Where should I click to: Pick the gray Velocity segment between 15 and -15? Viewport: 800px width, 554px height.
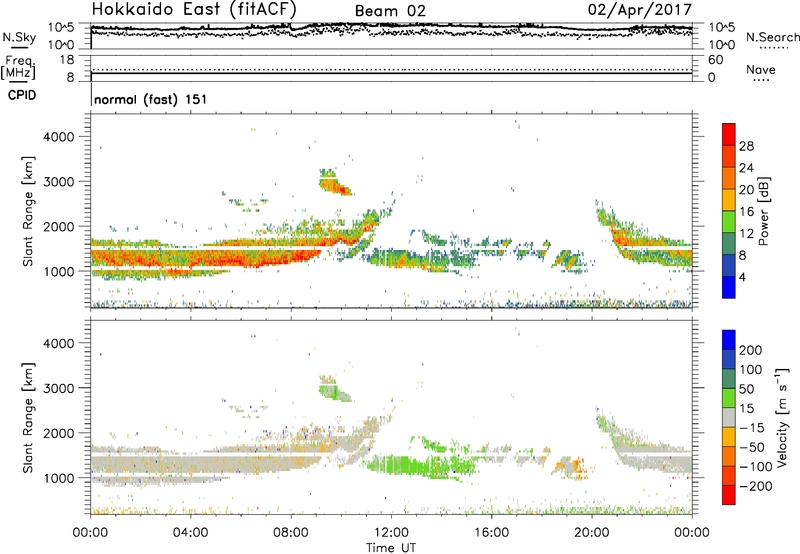click(x=729, y=417)
